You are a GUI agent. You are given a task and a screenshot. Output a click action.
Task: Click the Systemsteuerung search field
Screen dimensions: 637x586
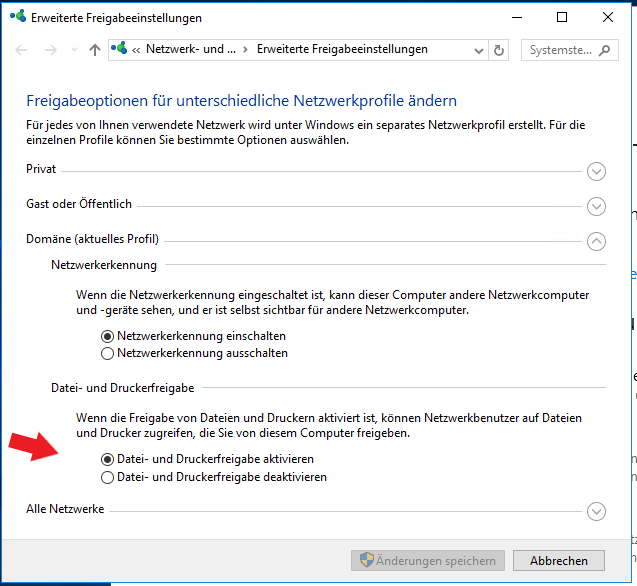[560, 50]
